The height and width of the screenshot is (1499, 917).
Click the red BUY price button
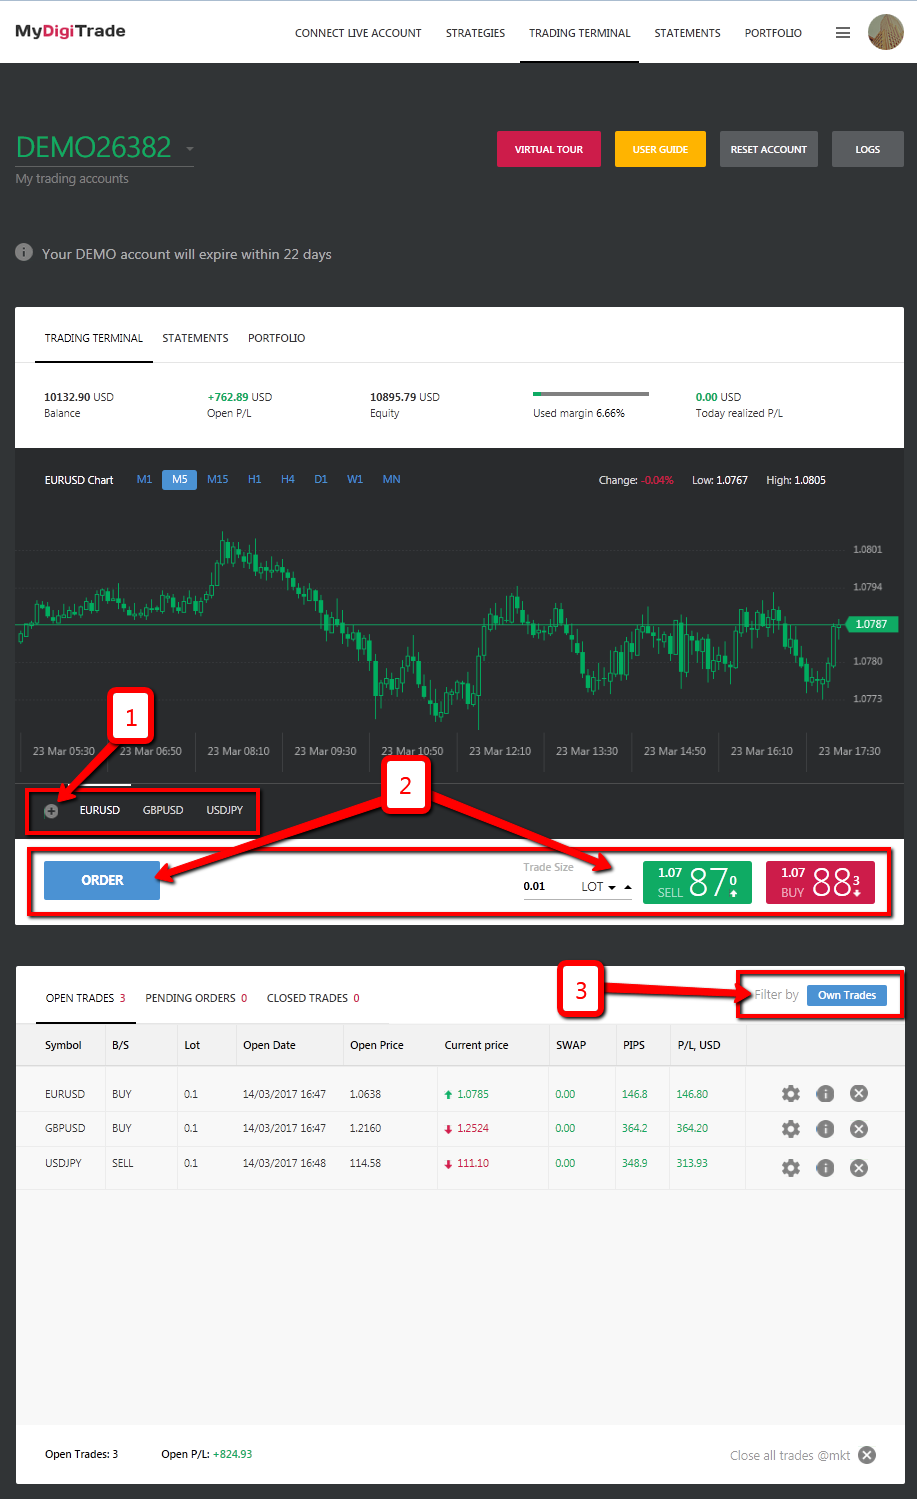820,882
